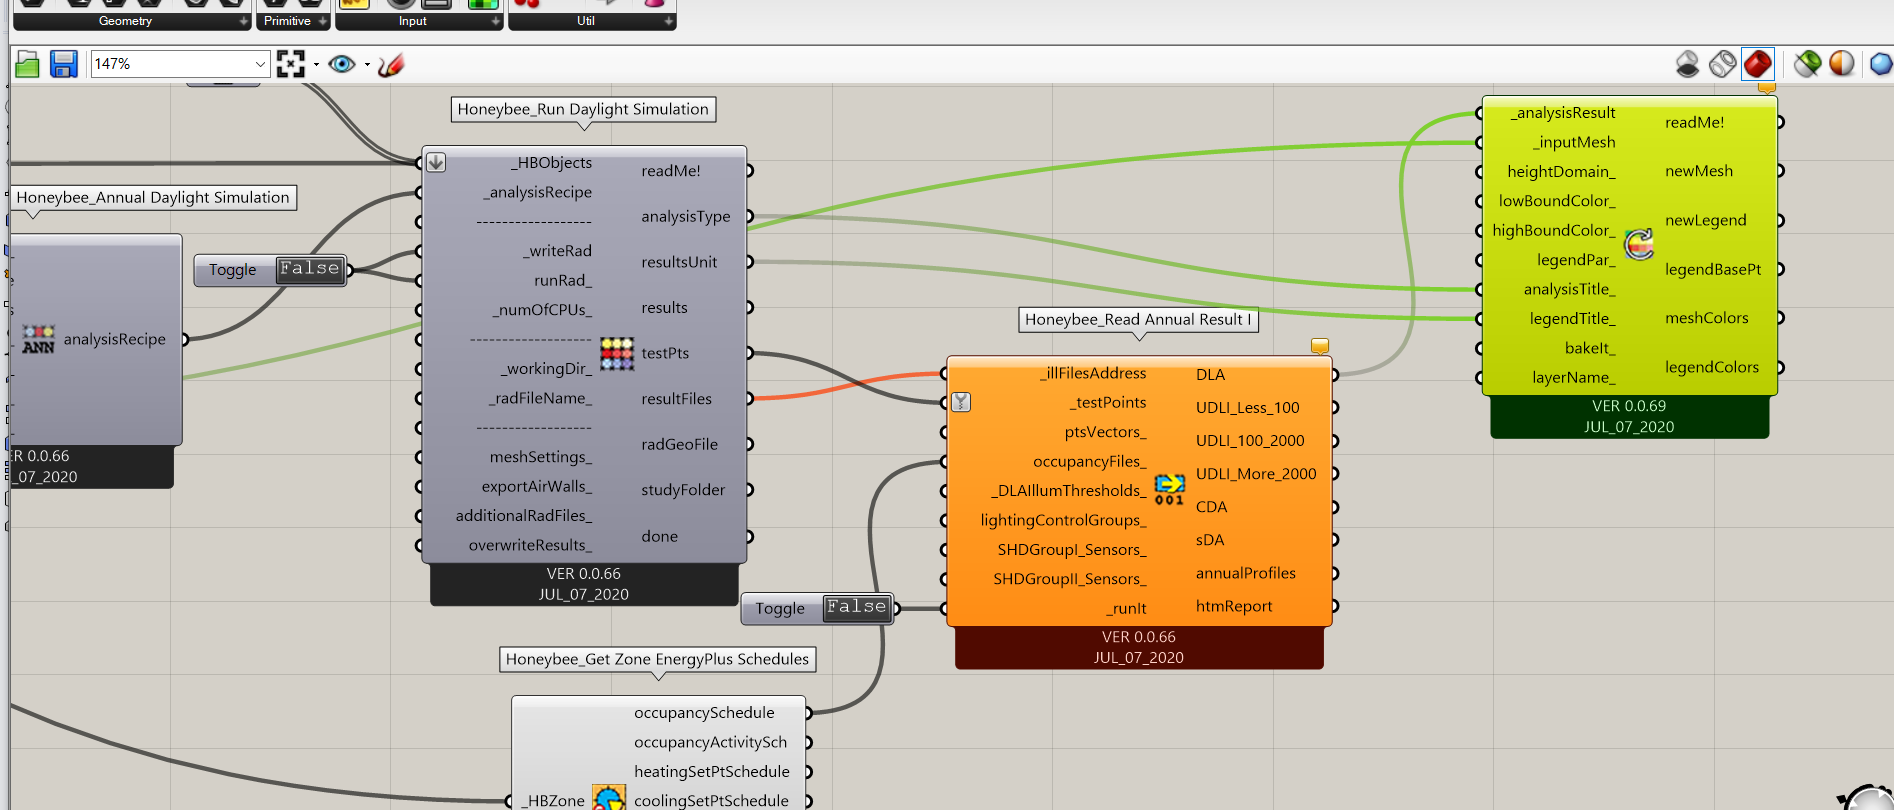Open document preview settings orange sphere icon
The height and width of the screenshot is (810, 1894).
pos(1841,64)
